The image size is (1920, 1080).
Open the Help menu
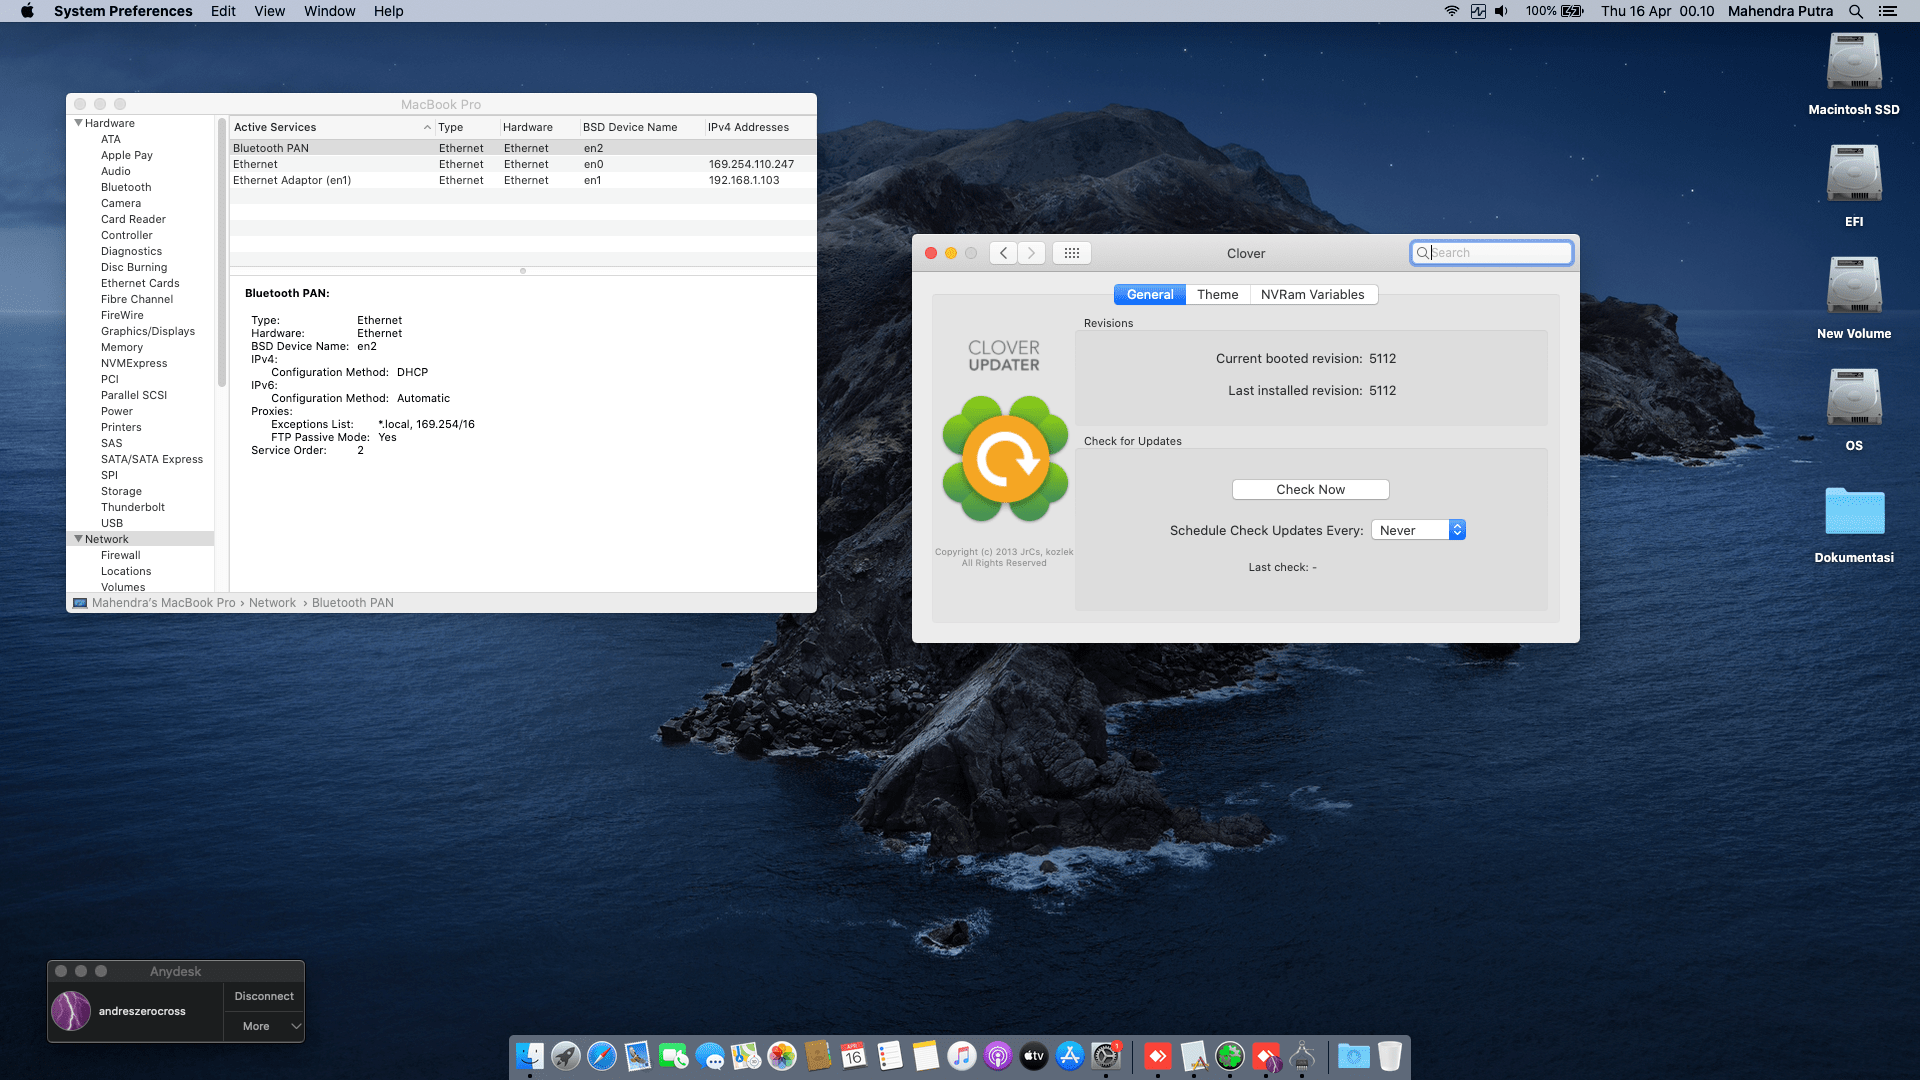[x=388, y=11]
